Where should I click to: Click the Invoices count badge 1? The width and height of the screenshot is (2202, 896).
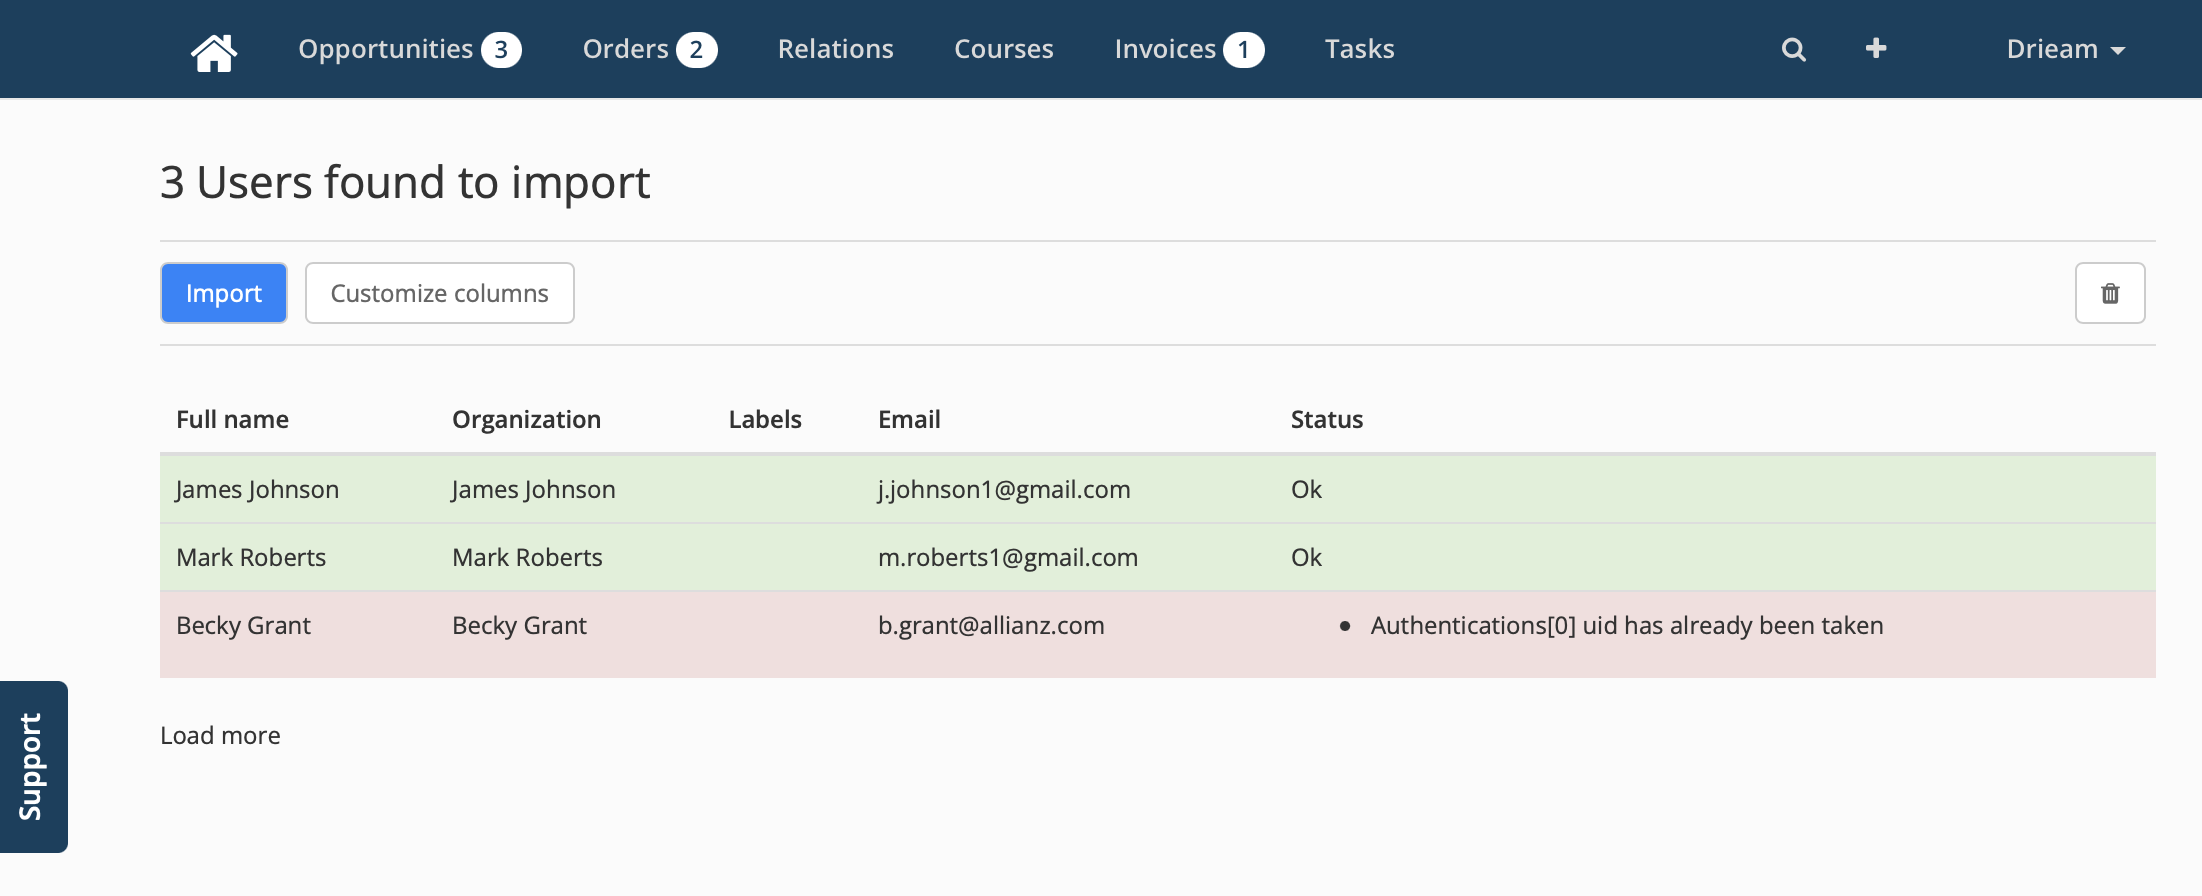(1244, 50)
